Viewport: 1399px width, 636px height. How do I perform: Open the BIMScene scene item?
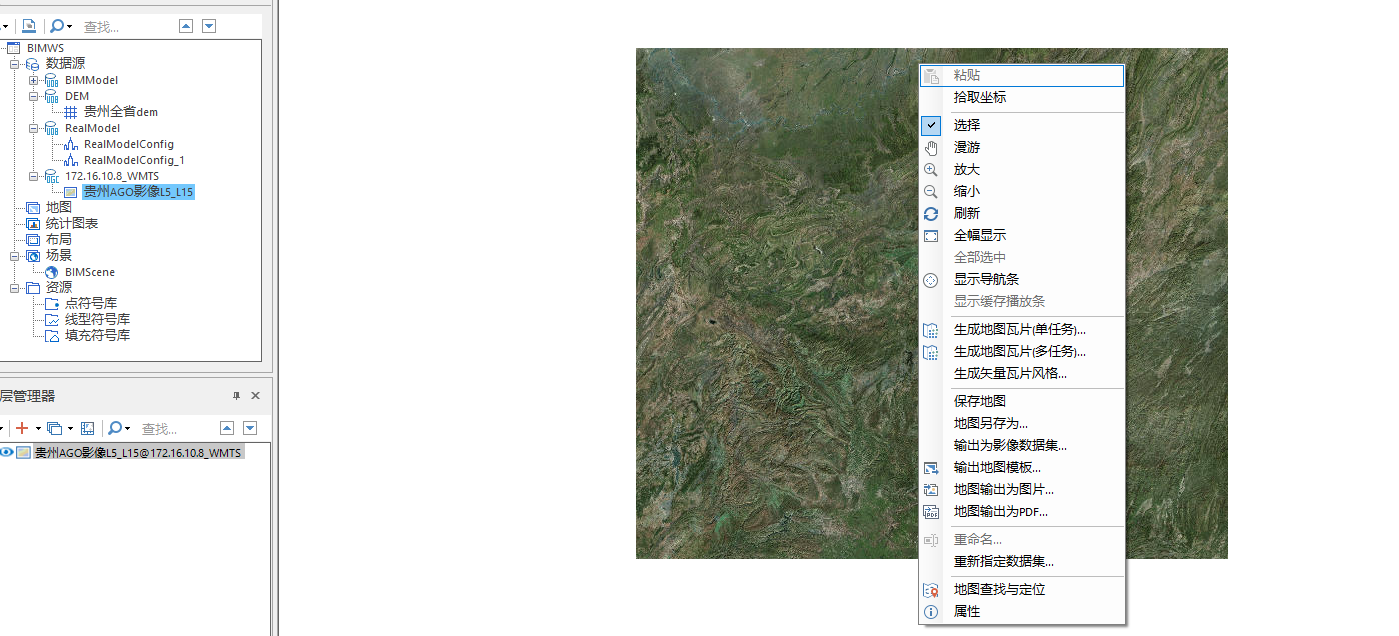coord(89,272)
